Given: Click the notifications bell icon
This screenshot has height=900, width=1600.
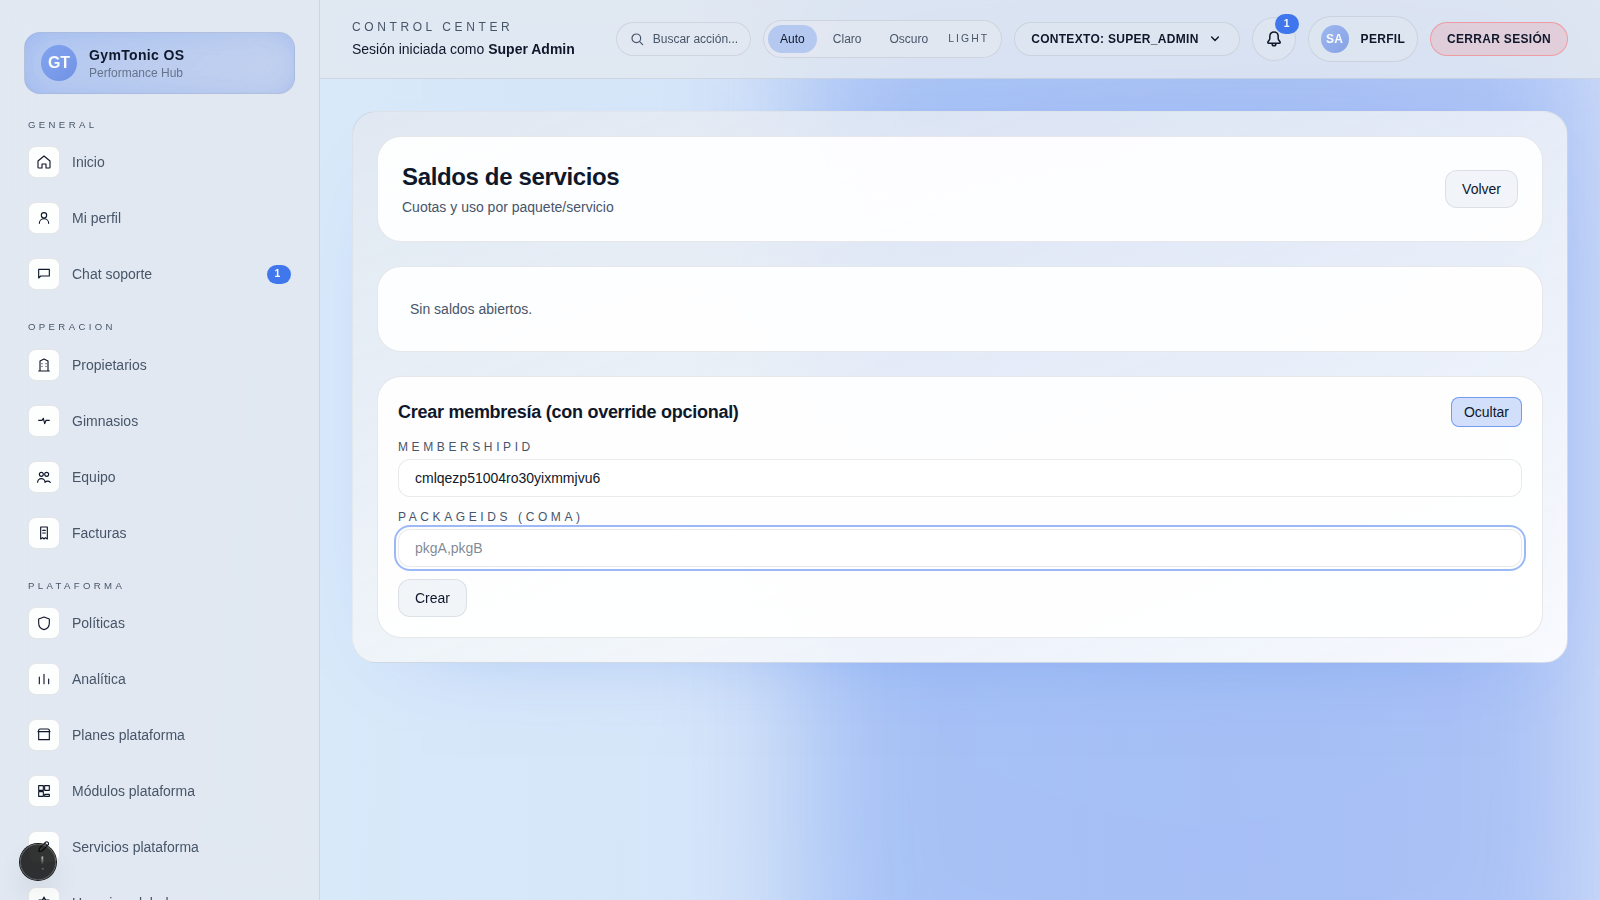Looking at the screenshot, I should [1273, 39].
